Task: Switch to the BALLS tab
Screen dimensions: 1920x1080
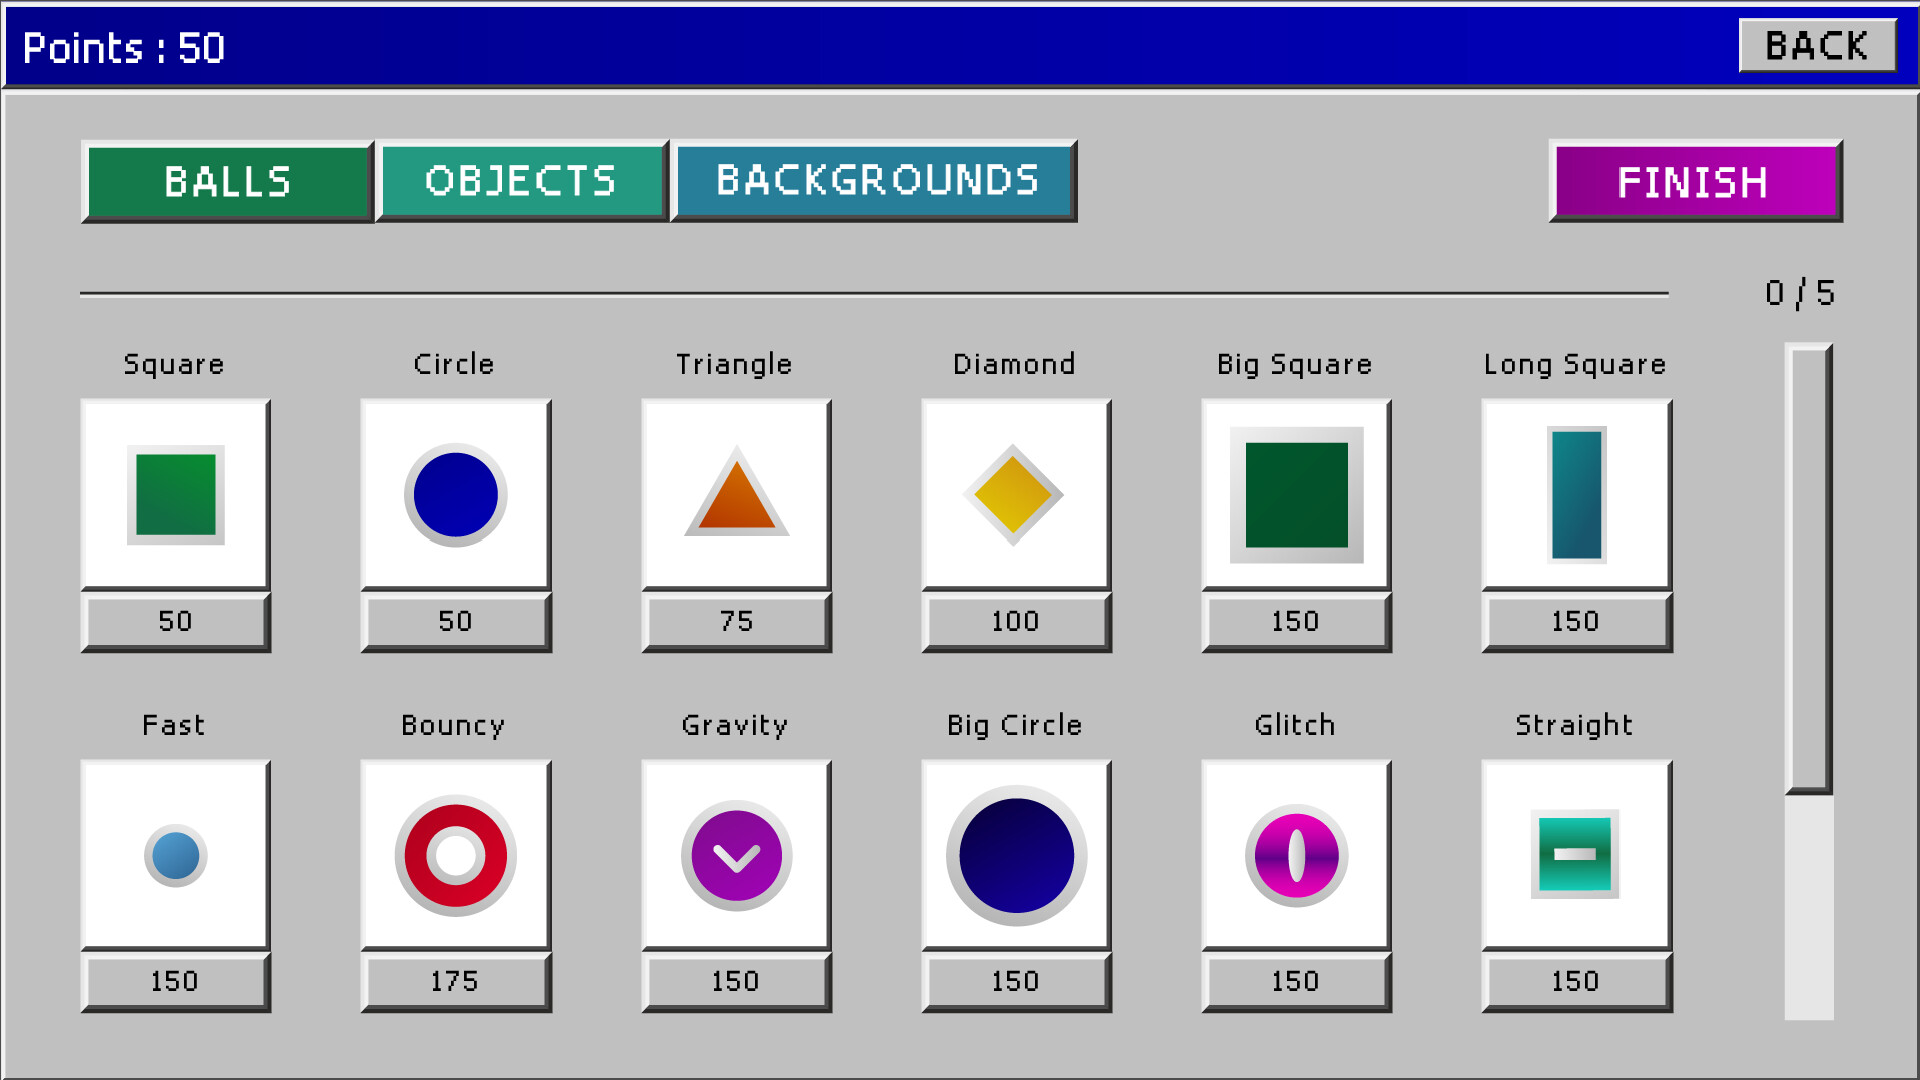Action: (x=228, y=181)
